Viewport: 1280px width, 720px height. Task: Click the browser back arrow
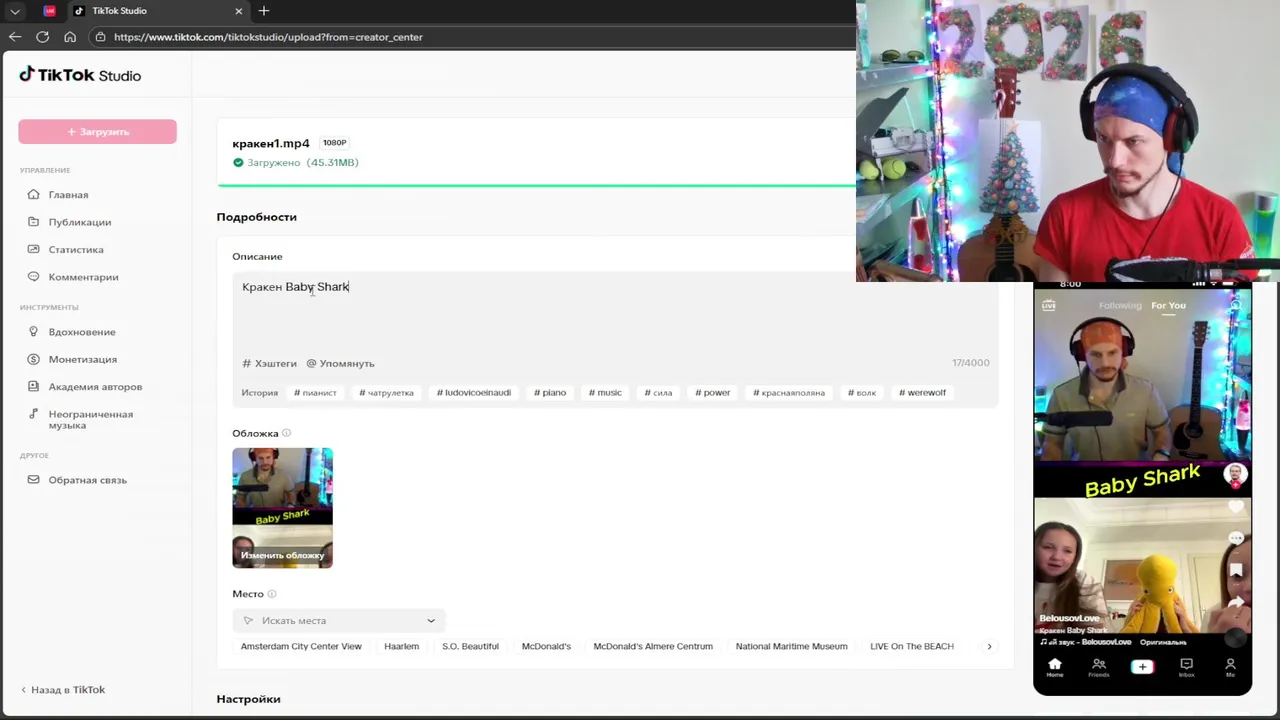(x=14, y=37)
